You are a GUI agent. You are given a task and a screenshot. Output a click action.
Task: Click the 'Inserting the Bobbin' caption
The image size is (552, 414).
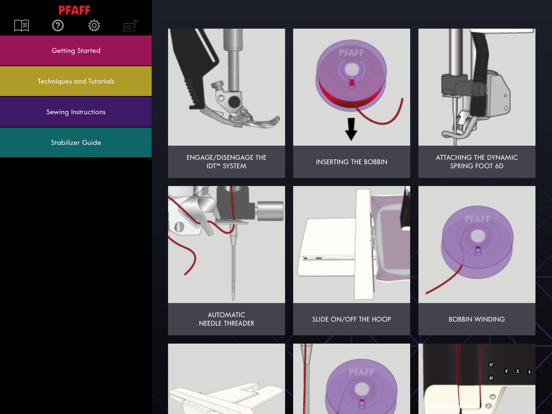click(351, 162)
